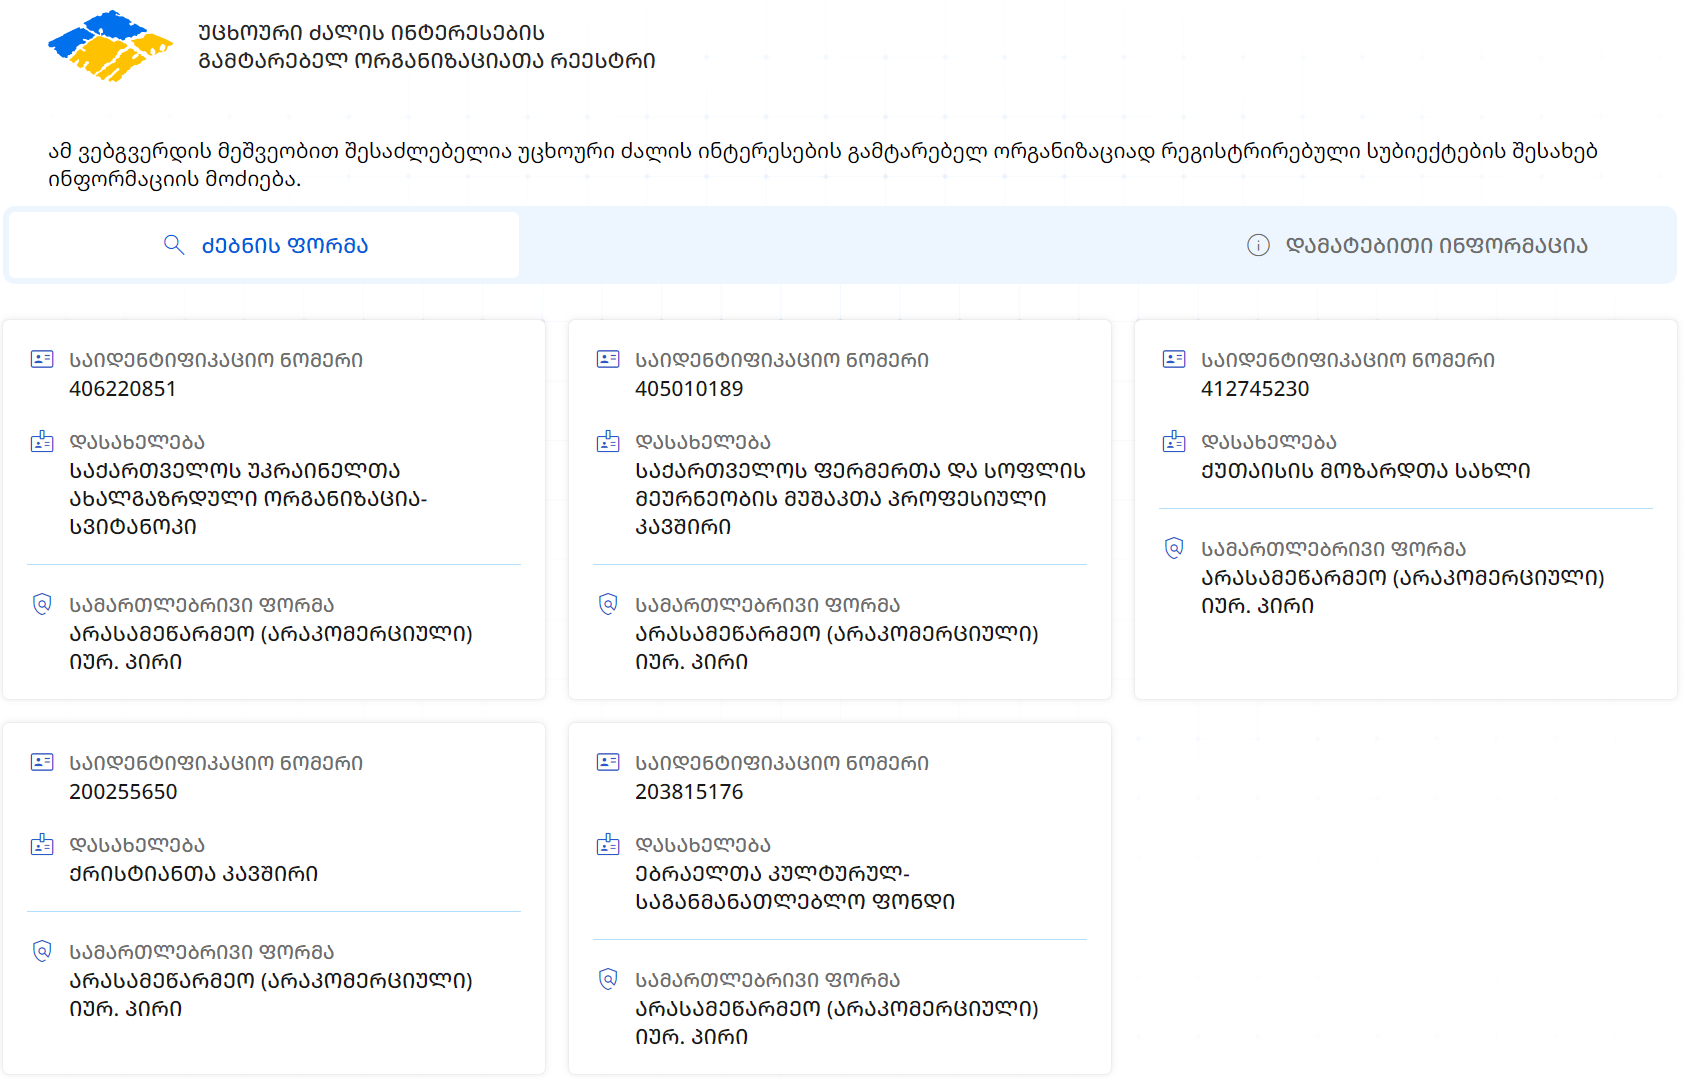1697x1079 pixels.
Task: Click legal form shield icon in card 412745230
Action: (1174, 548)
